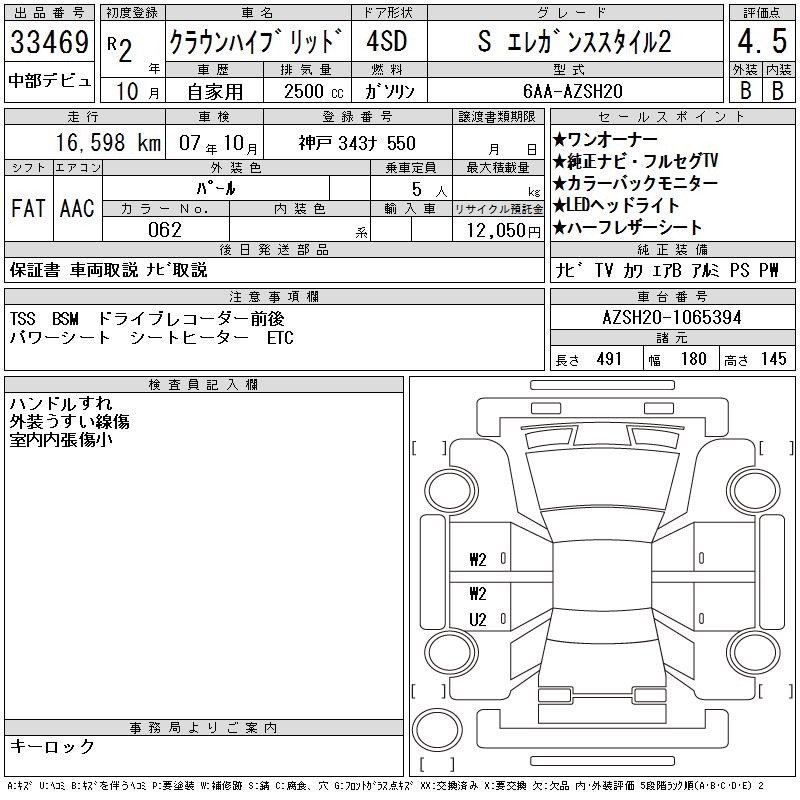The image size is (800, 800).
Task: Click the topmost W2 mark on the diagram
Action: (x=478, y=560)
